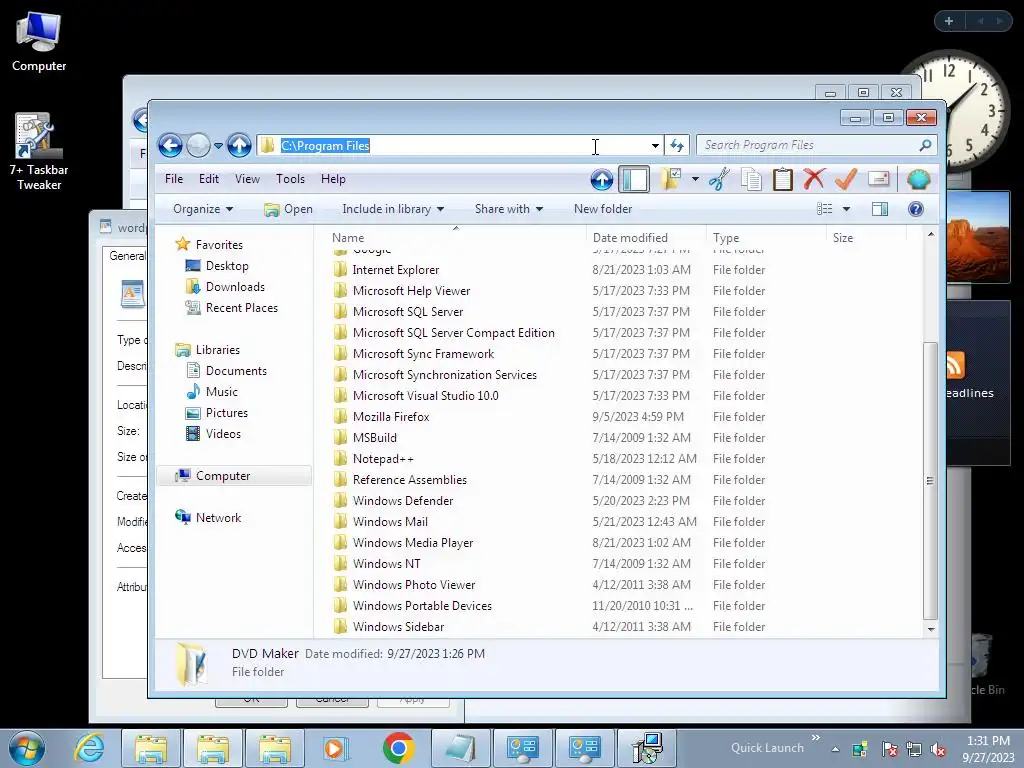
Task: Open Google Chrome from taskbar
Action: point(398,748)
